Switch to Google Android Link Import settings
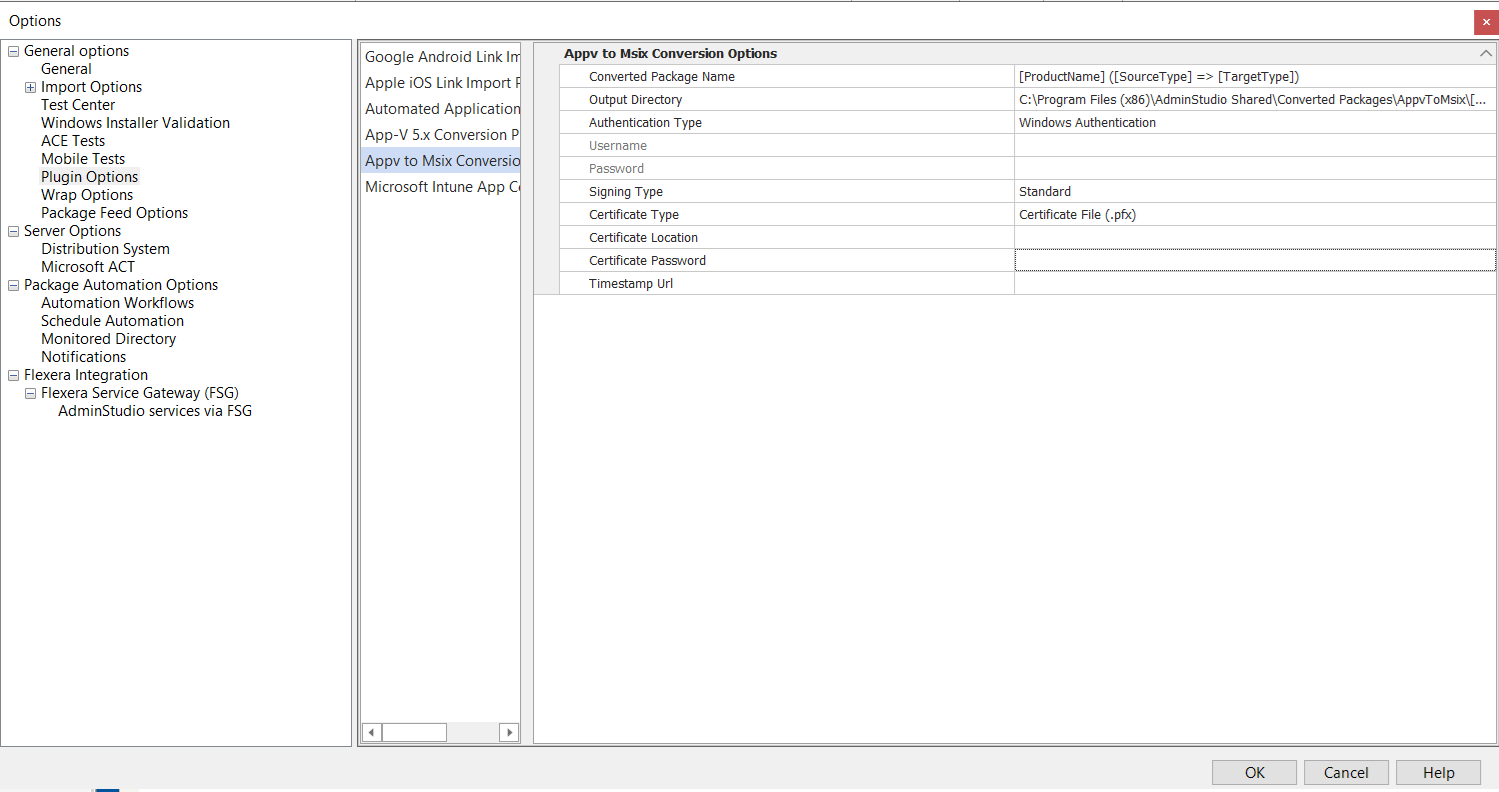Screen dimensions: 1499x792 [x=441, y=56]
